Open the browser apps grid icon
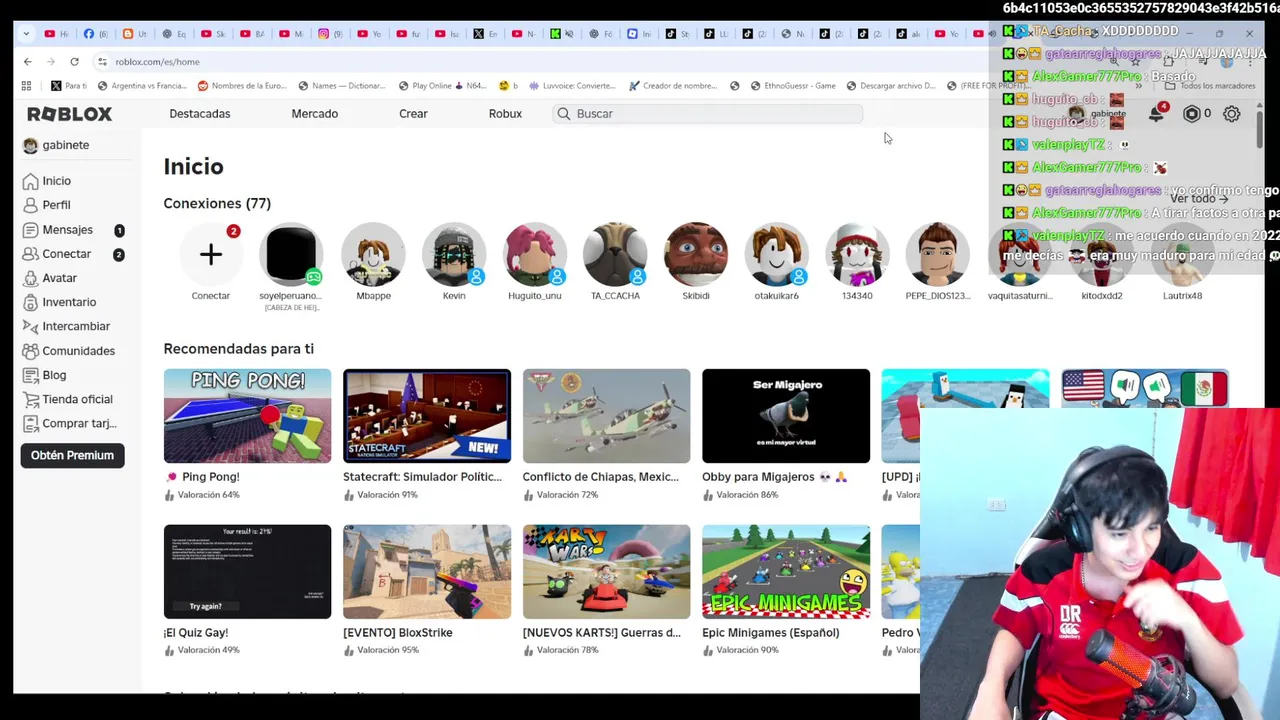The height and width of the screenshot is (720, 1280). (x=27, y=86)
